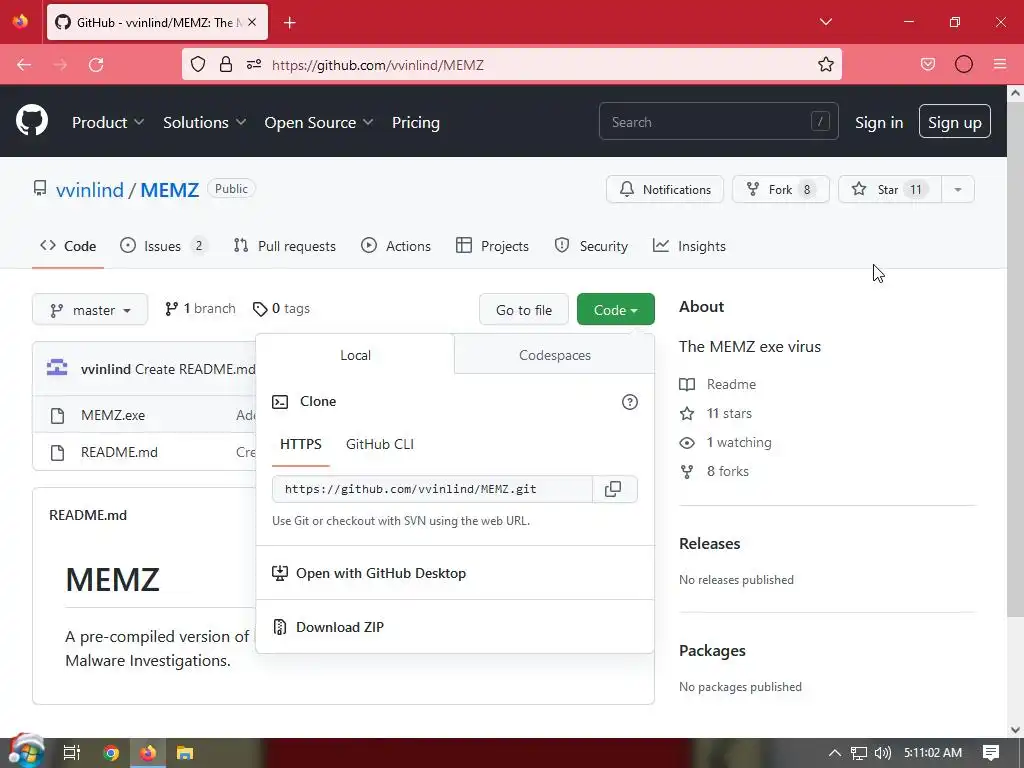Expand the Product navigation menu
The image size is (1024, 768).
pos(108,122)
